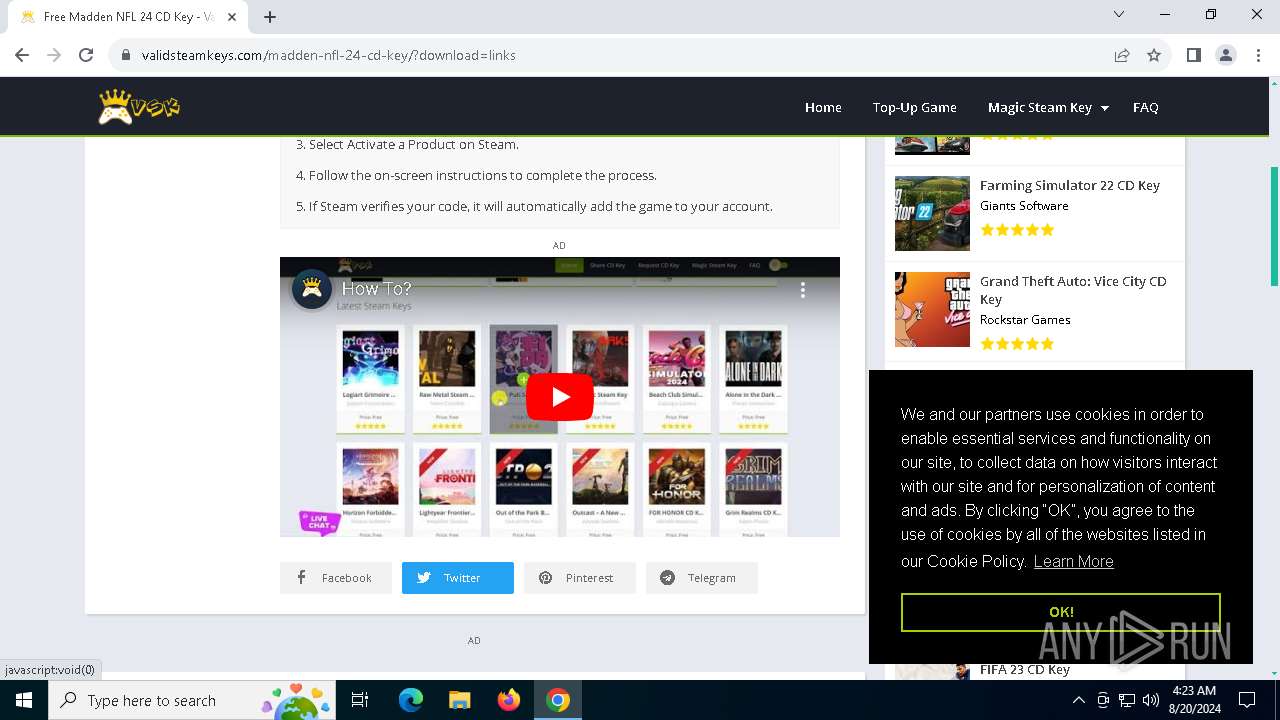
Task: Reload the page with the refresh icon
Action: tap(86, 55)
